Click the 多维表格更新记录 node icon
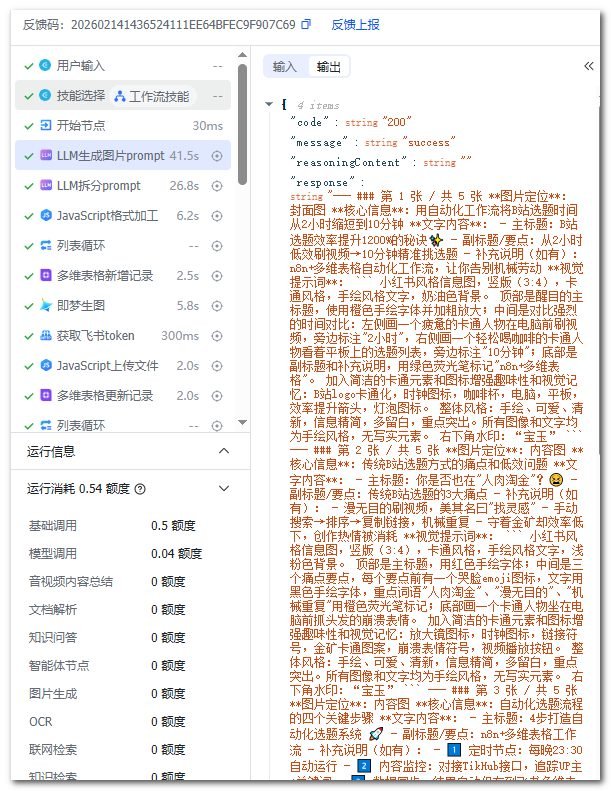 [45, 395]
